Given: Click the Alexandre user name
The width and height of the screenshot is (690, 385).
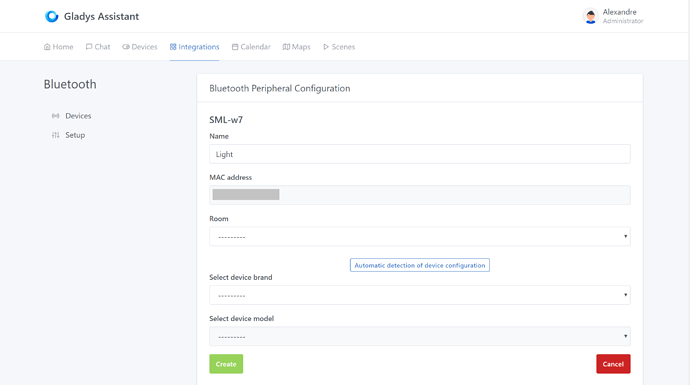Looking at the screenshot, I should (x=619, y=12).
